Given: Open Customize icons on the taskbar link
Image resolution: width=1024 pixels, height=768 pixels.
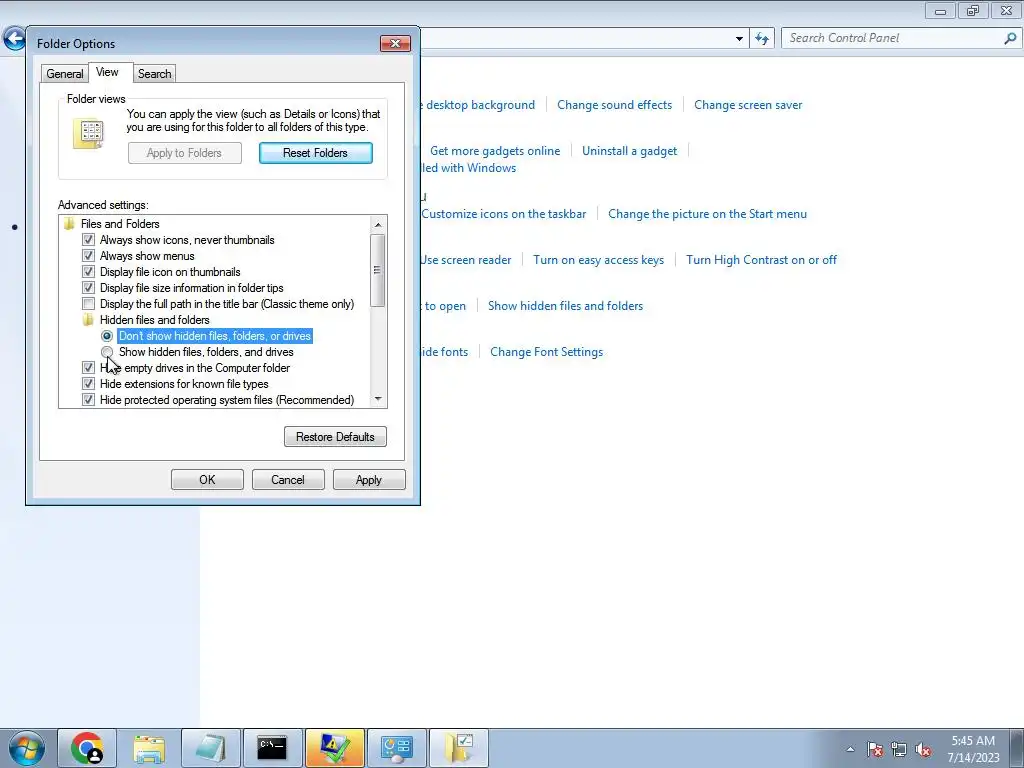Looking at the screenshot, I should (x=504, y=214).
